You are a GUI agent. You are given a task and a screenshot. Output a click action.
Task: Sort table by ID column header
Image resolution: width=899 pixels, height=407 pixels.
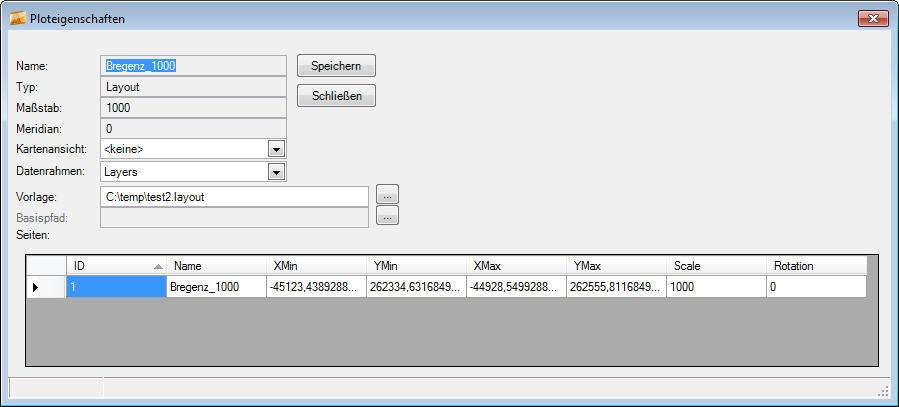point(116,266)
